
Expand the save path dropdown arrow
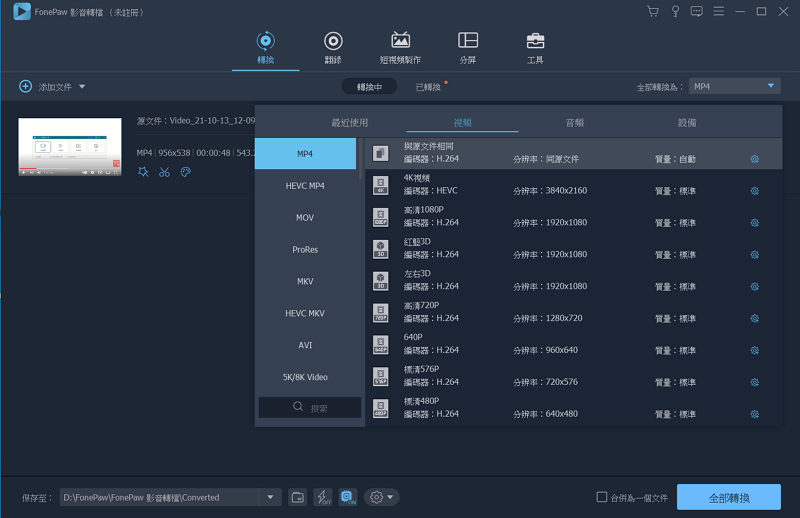pos(270,497)
